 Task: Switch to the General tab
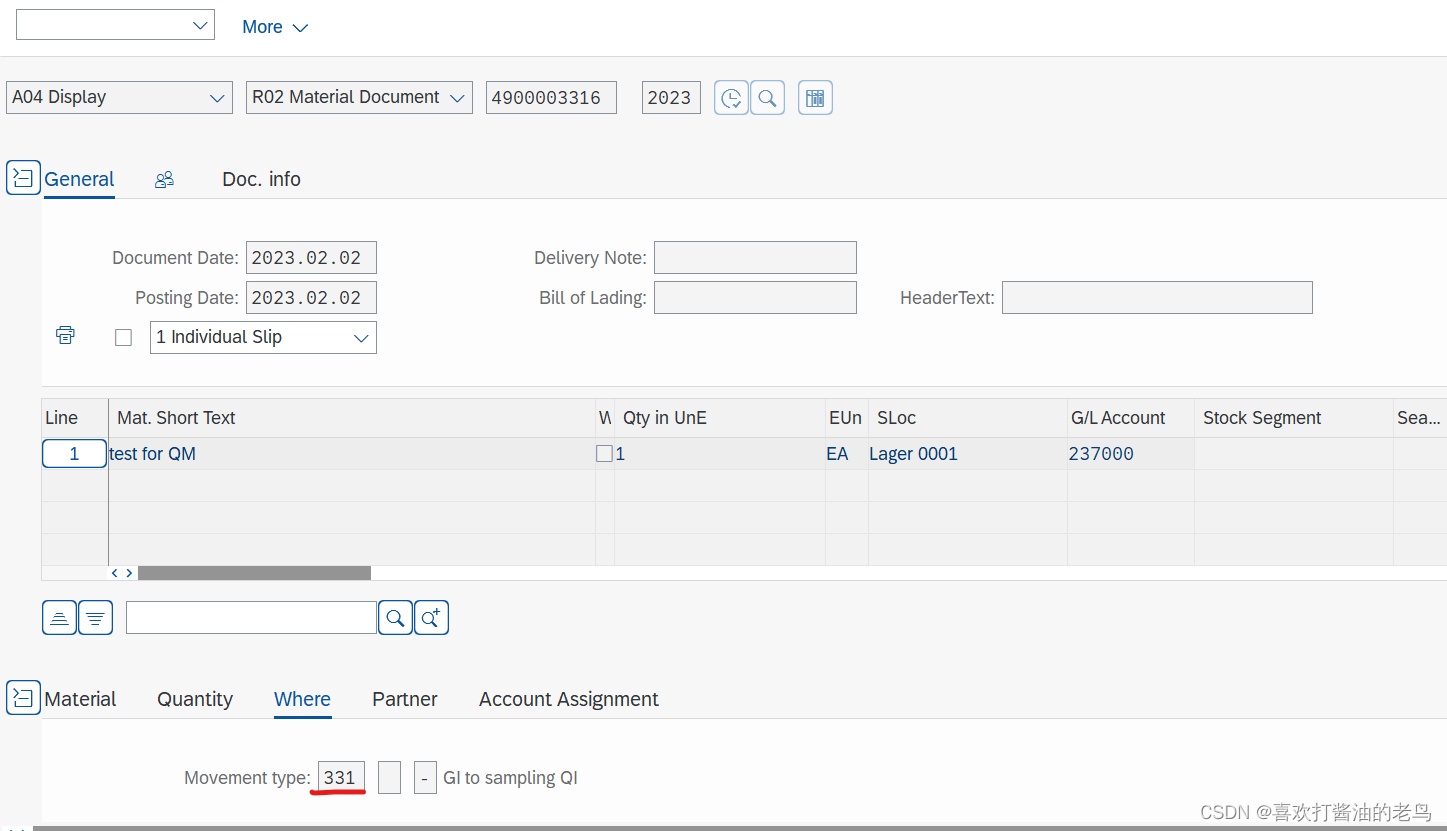pyautogui.click(x=79, y=179)
